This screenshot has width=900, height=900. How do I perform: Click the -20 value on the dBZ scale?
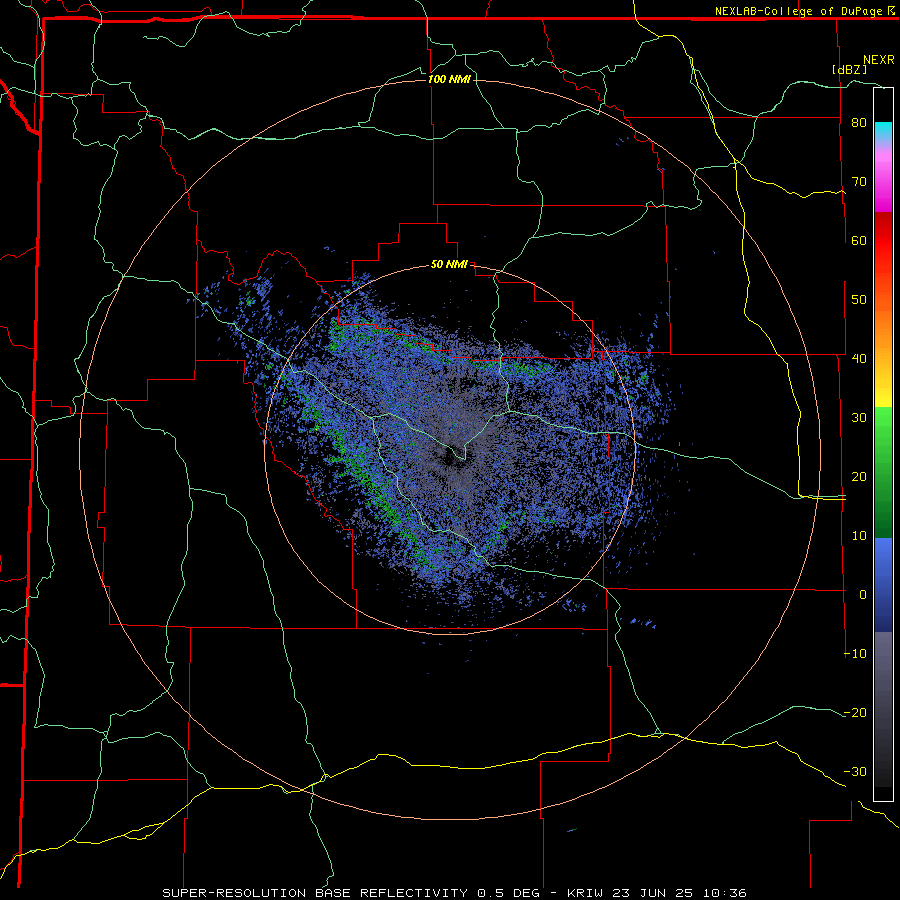tap(855, 713)
